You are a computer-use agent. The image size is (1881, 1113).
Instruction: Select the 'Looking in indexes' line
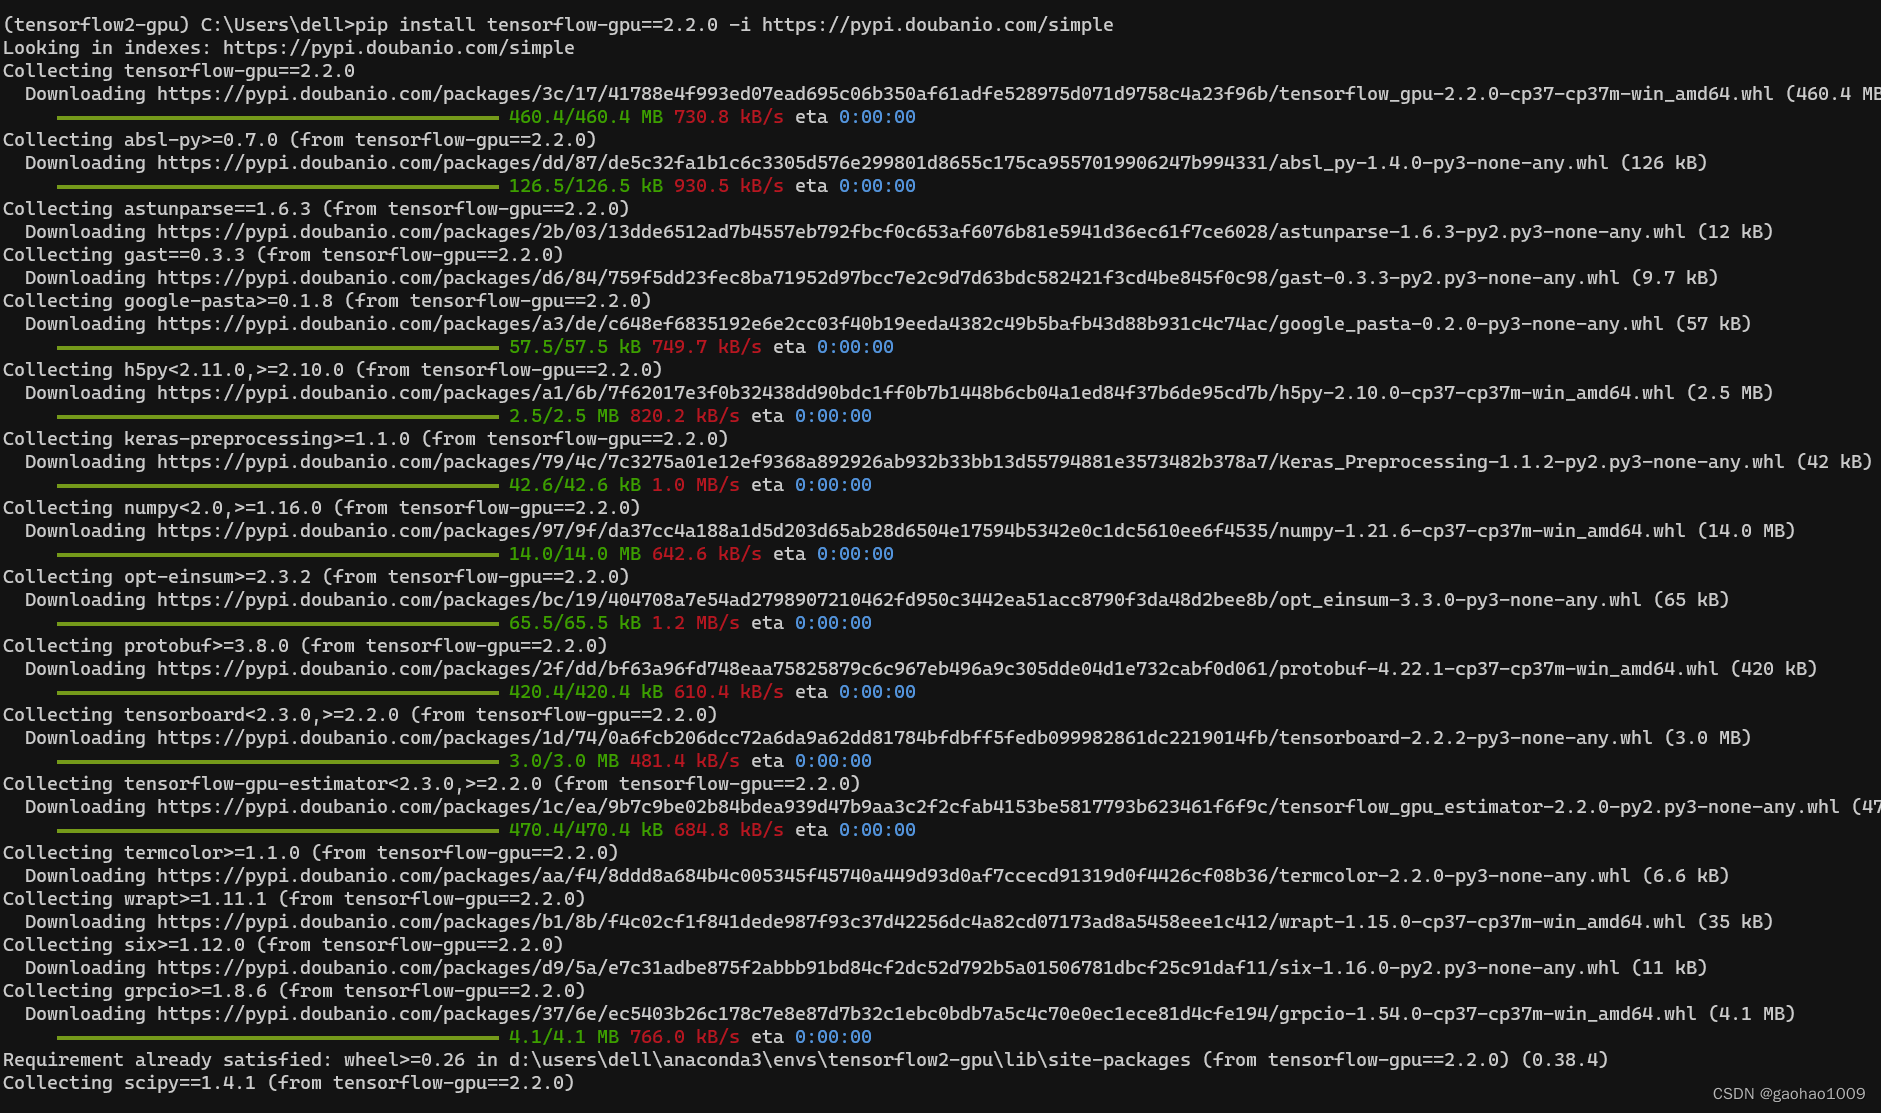289,47
